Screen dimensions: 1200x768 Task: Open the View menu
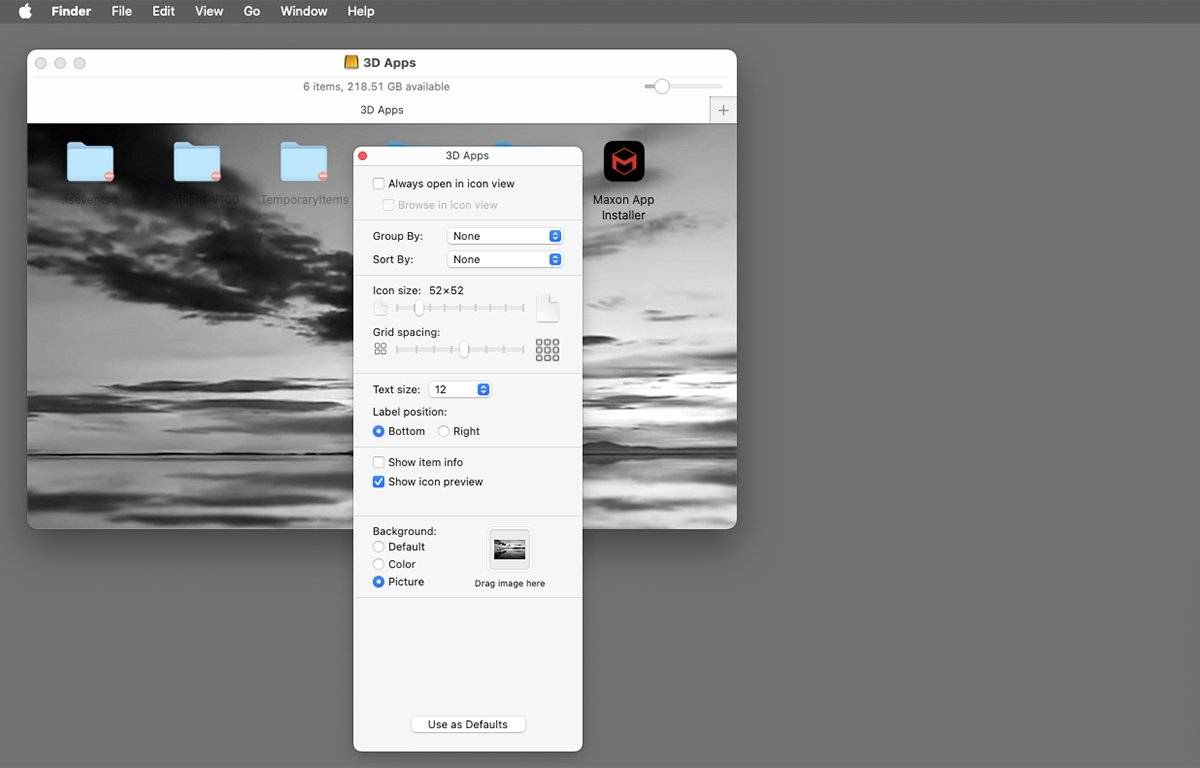click(209, 11)
